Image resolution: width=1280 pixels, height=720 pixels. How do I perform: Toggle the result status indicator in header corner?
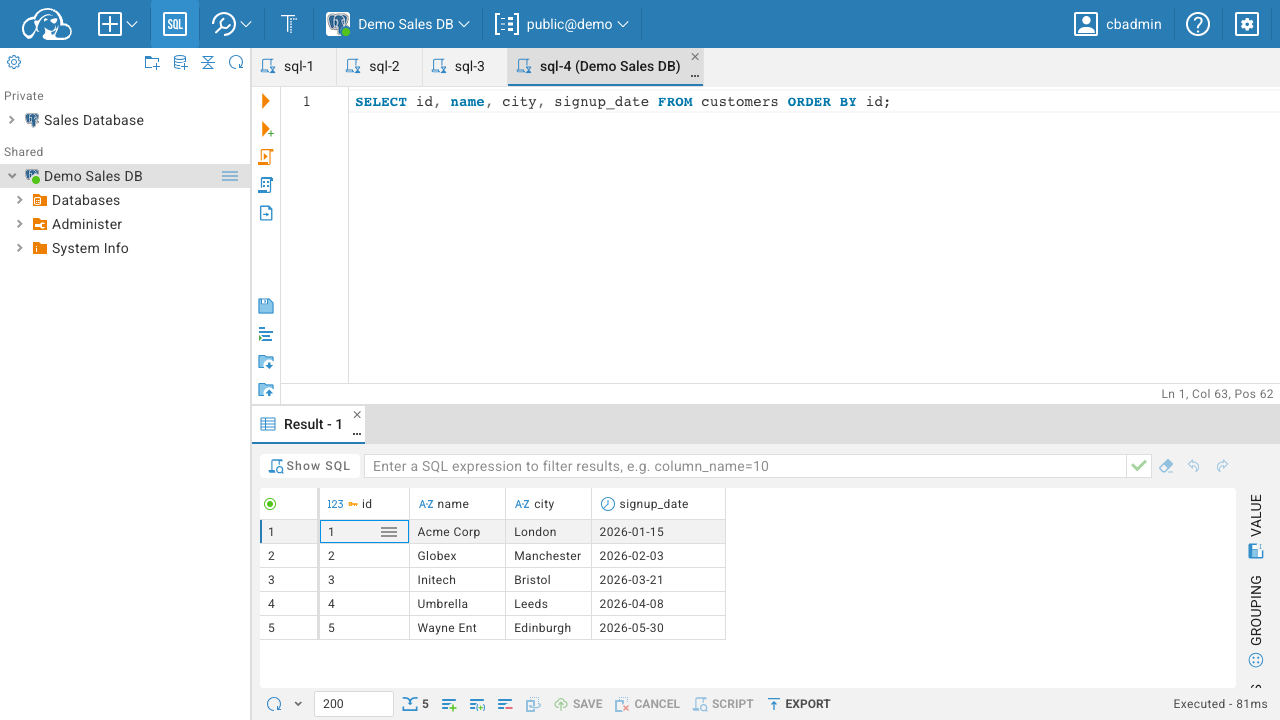(x=269, y=504)
